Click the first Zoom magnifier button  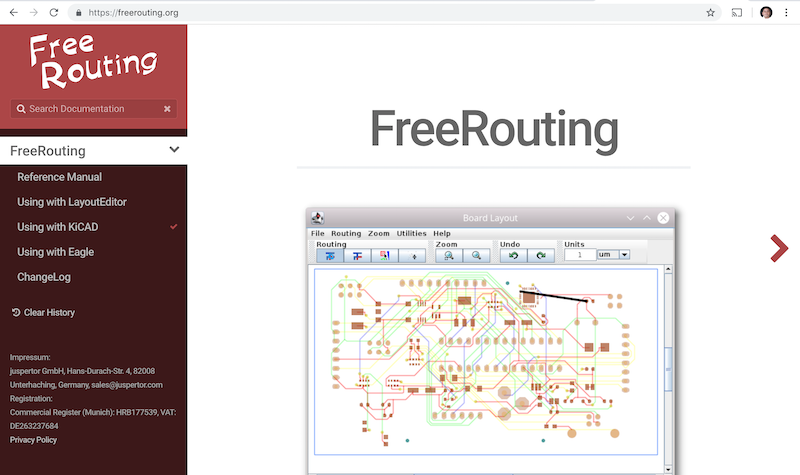(449, 256)
